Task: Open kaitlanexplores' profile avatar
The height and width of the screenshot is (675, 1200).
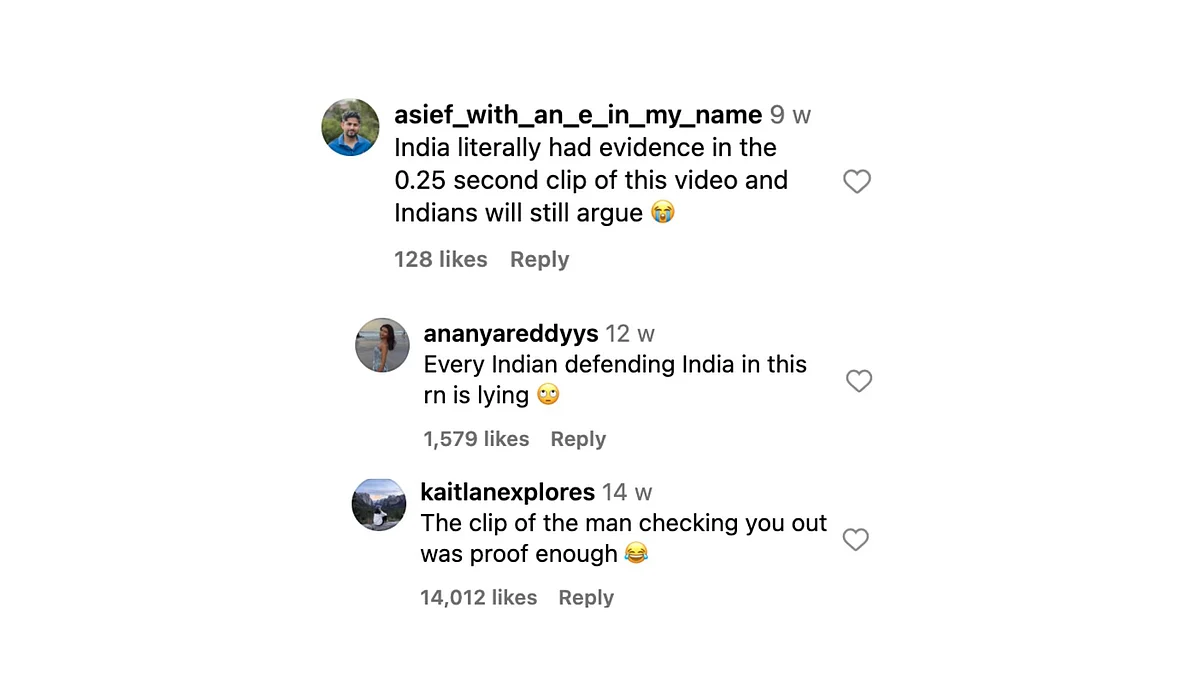Action: [x=379, y=504]
